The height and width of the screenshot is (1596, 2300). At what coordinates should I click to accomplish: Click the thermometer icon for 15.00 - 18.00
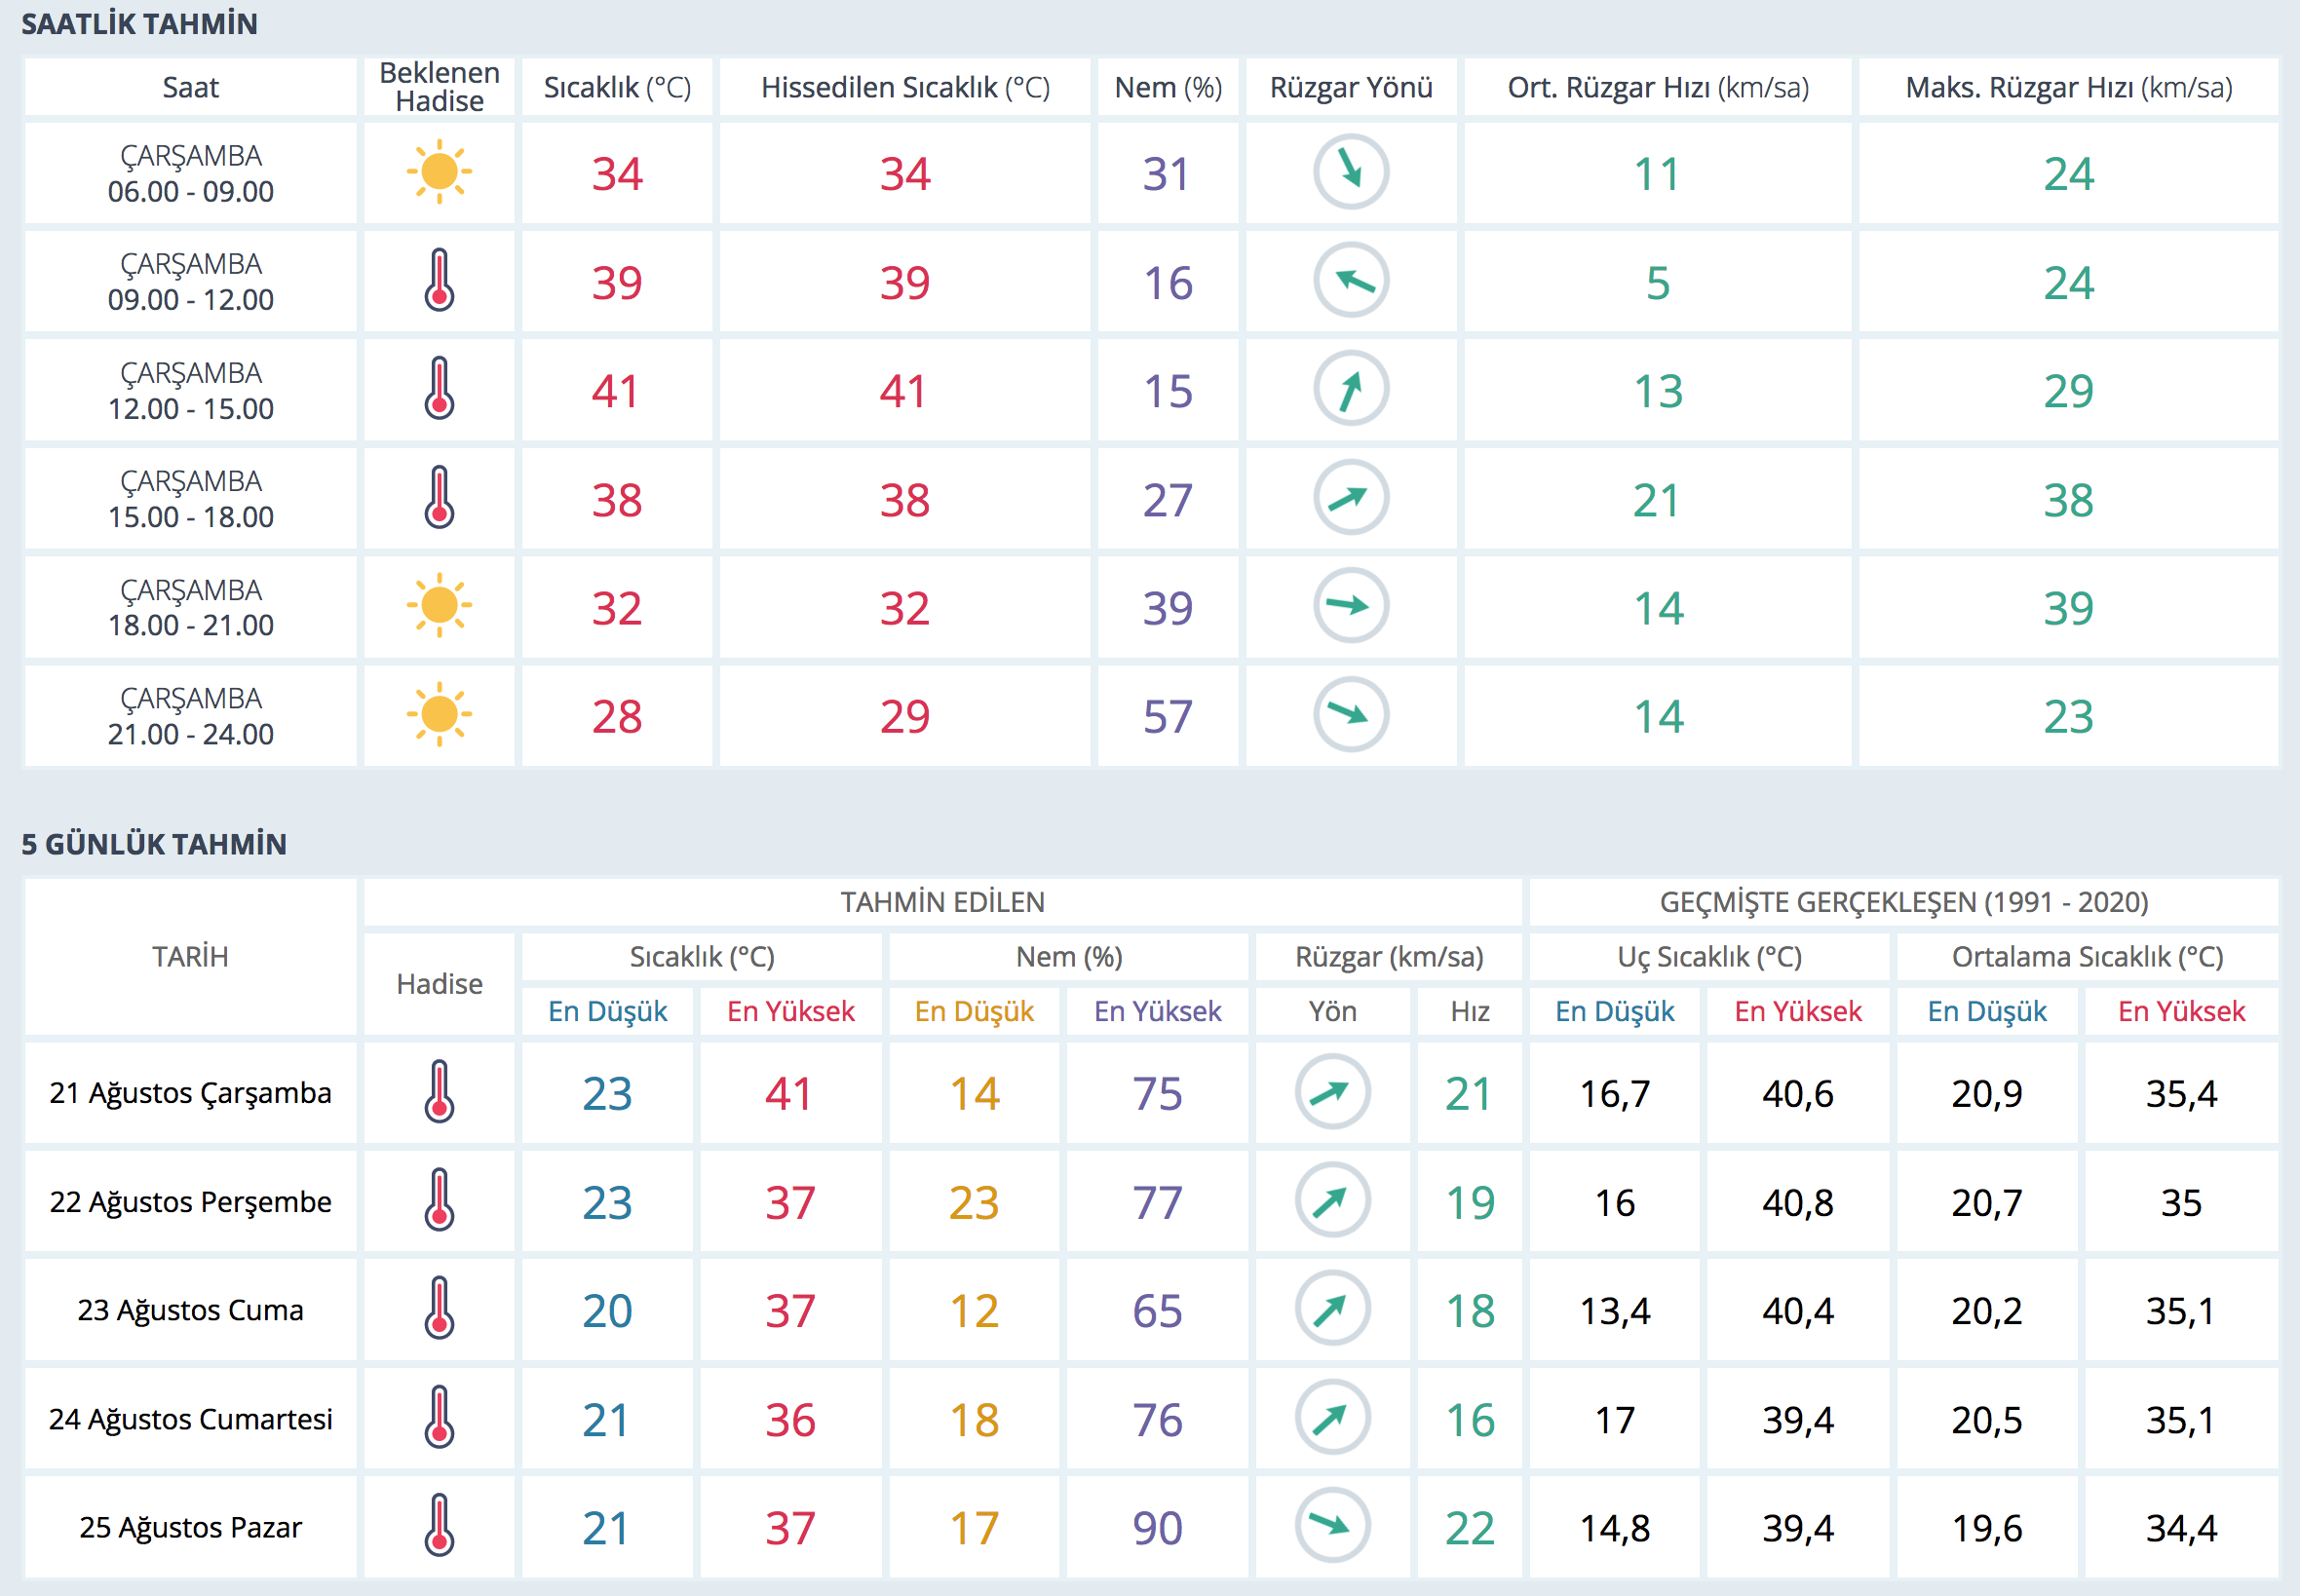(439, 498)
